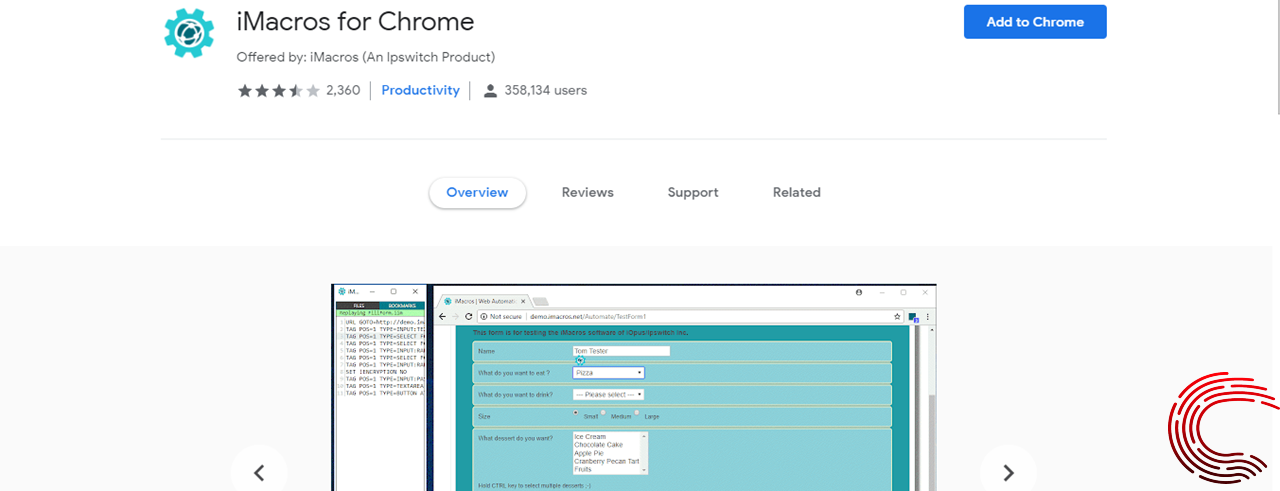
Task: Open the three-dot menu in pictured browser
Action: click(928, 316)
